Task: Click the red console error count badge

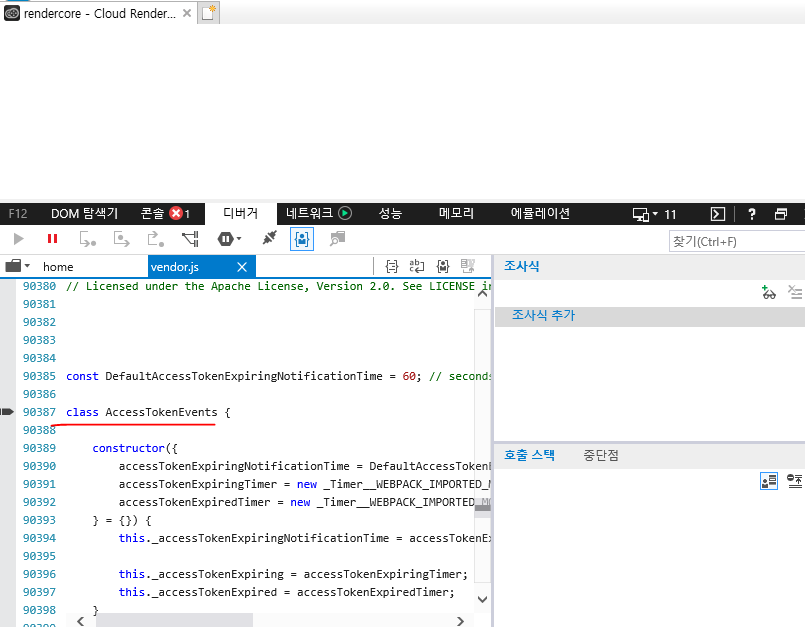Action: pos(176,213)
